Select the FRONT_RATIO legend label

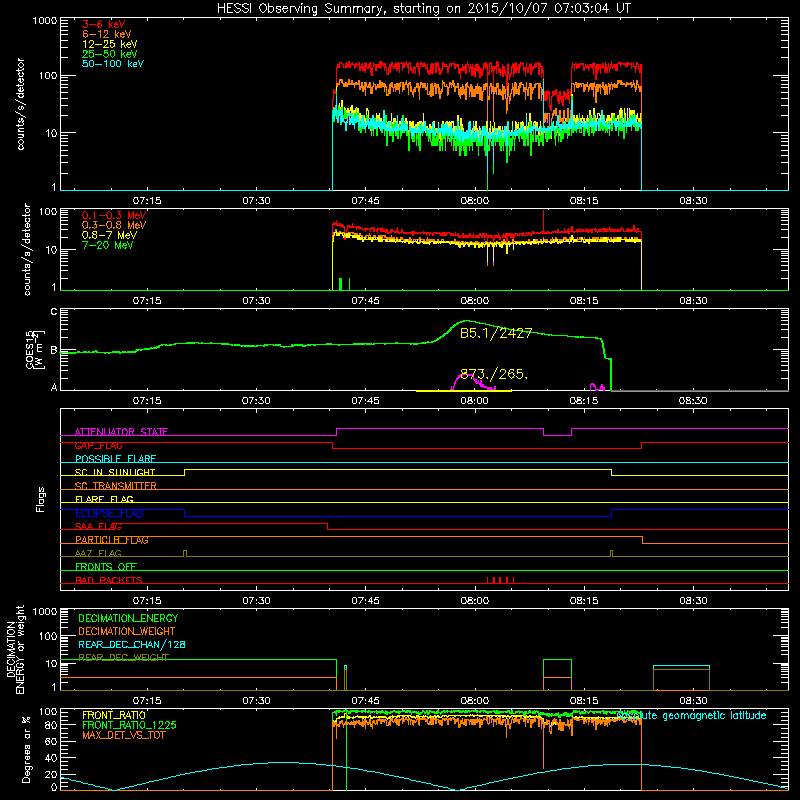114,715
